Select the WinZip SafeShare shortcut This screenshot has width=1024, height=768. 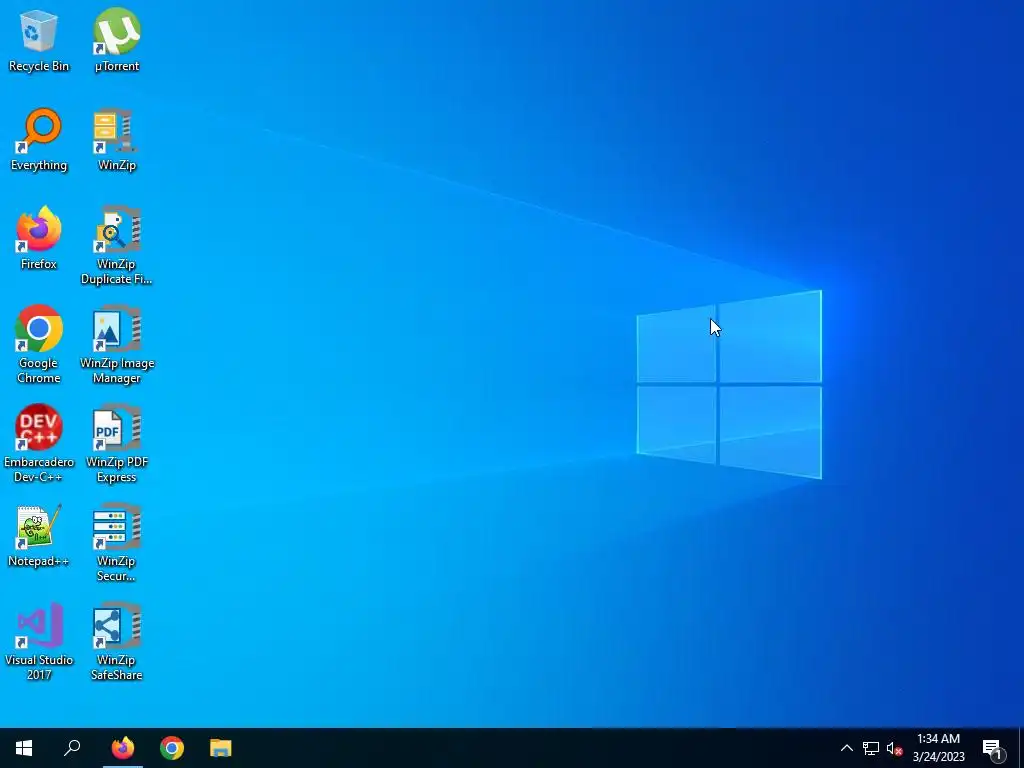point(117,642)
